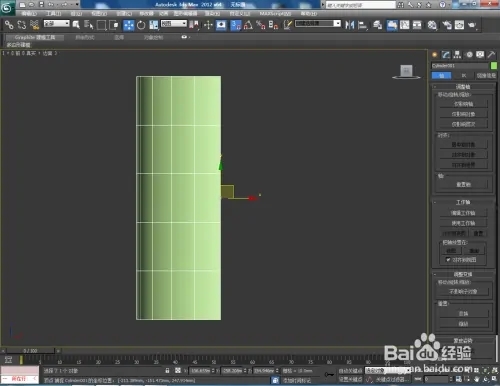
Task: Toggle the Spinner Snap button
Action: 273,25
